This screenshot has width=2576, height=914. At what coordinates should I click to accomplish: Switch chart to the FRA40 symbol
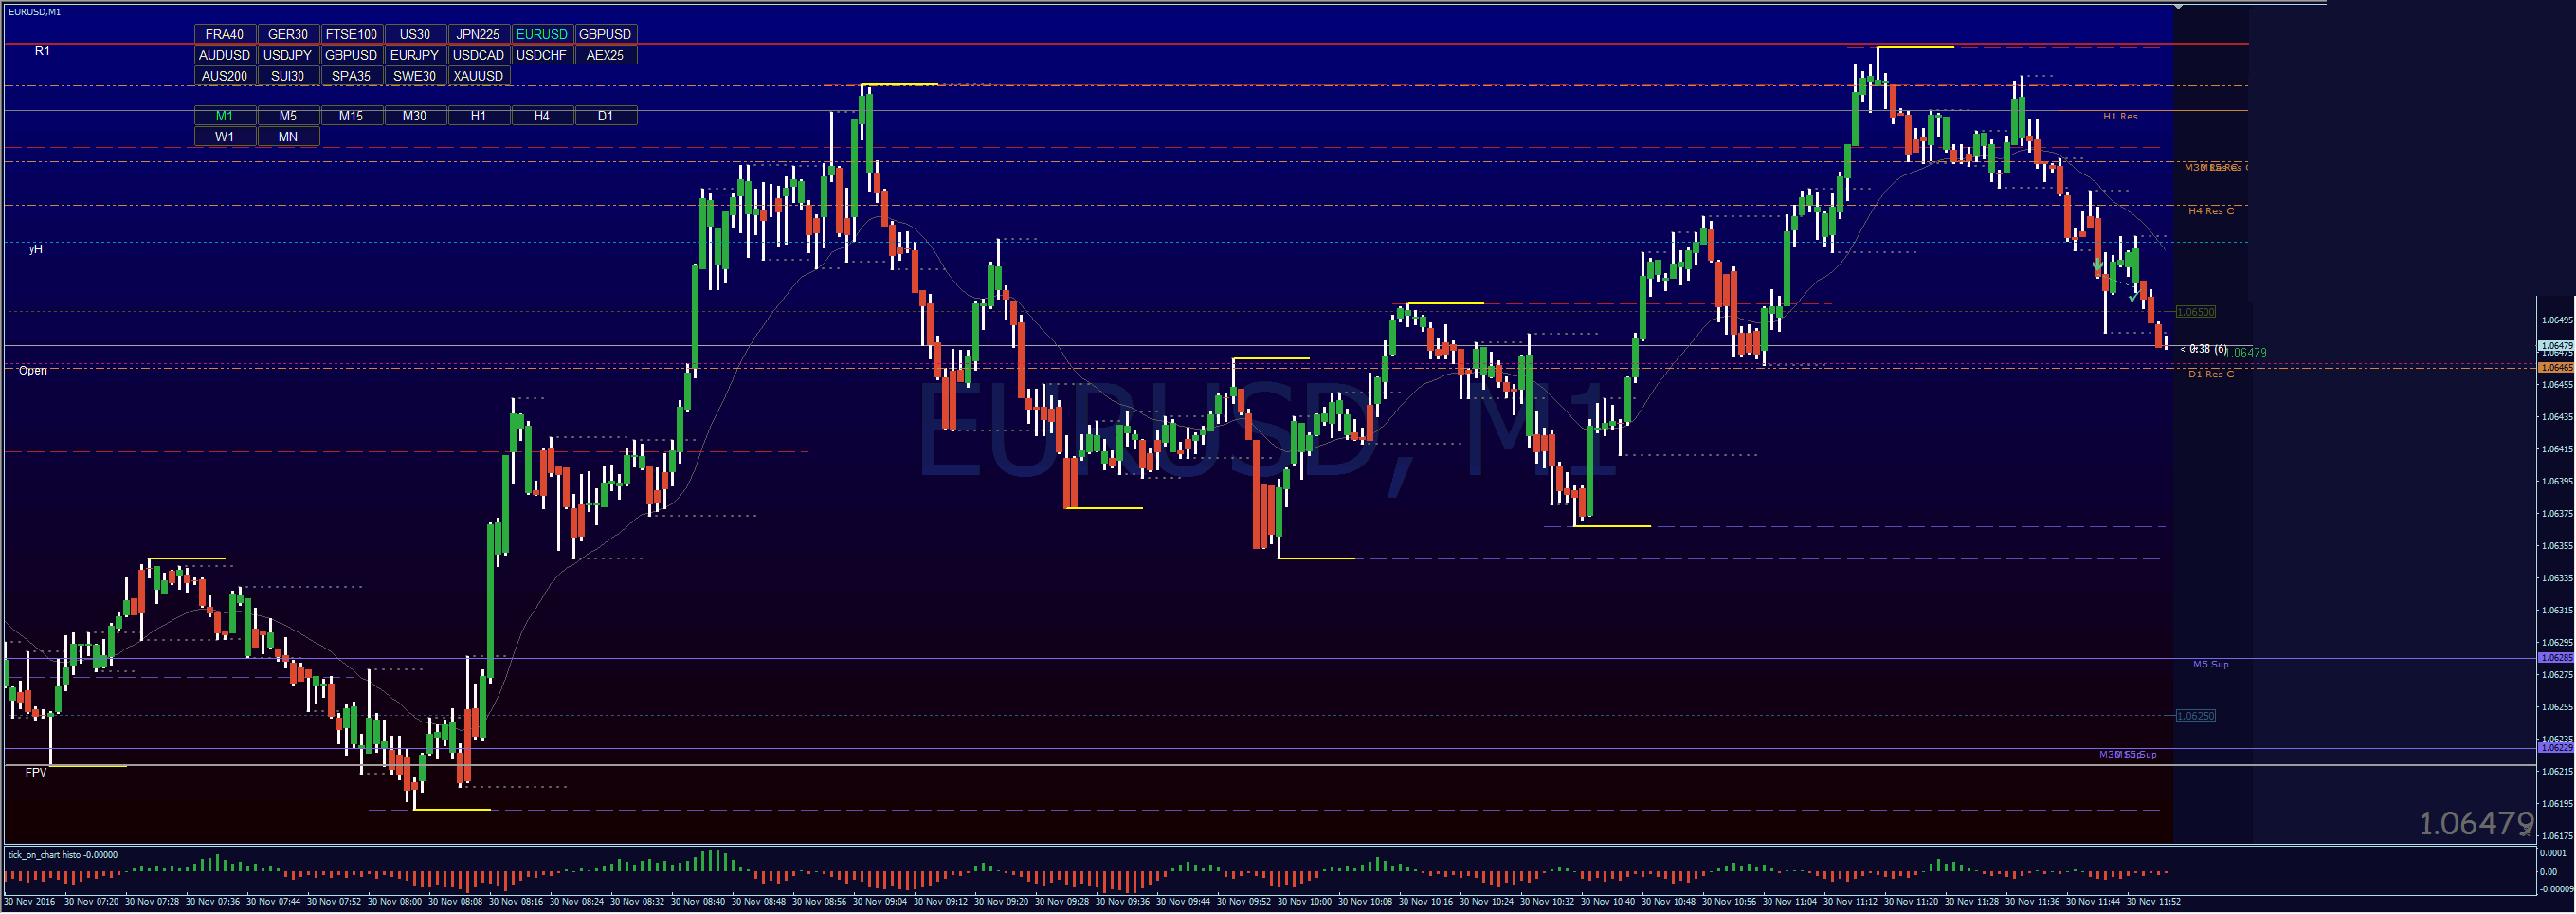pyautogui.click(x=224, y=34)
